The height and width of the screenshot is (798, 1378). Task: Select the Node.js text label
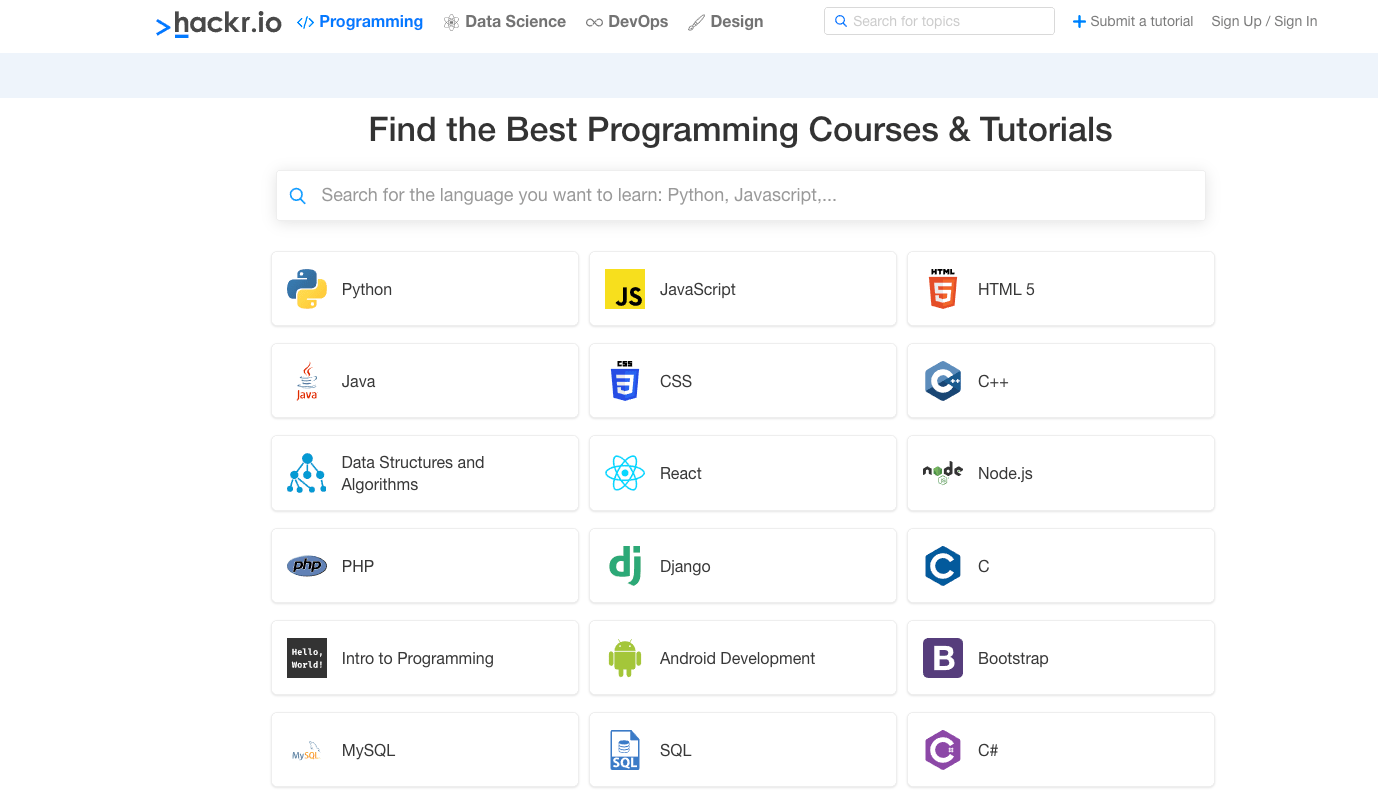[1005, 473]
